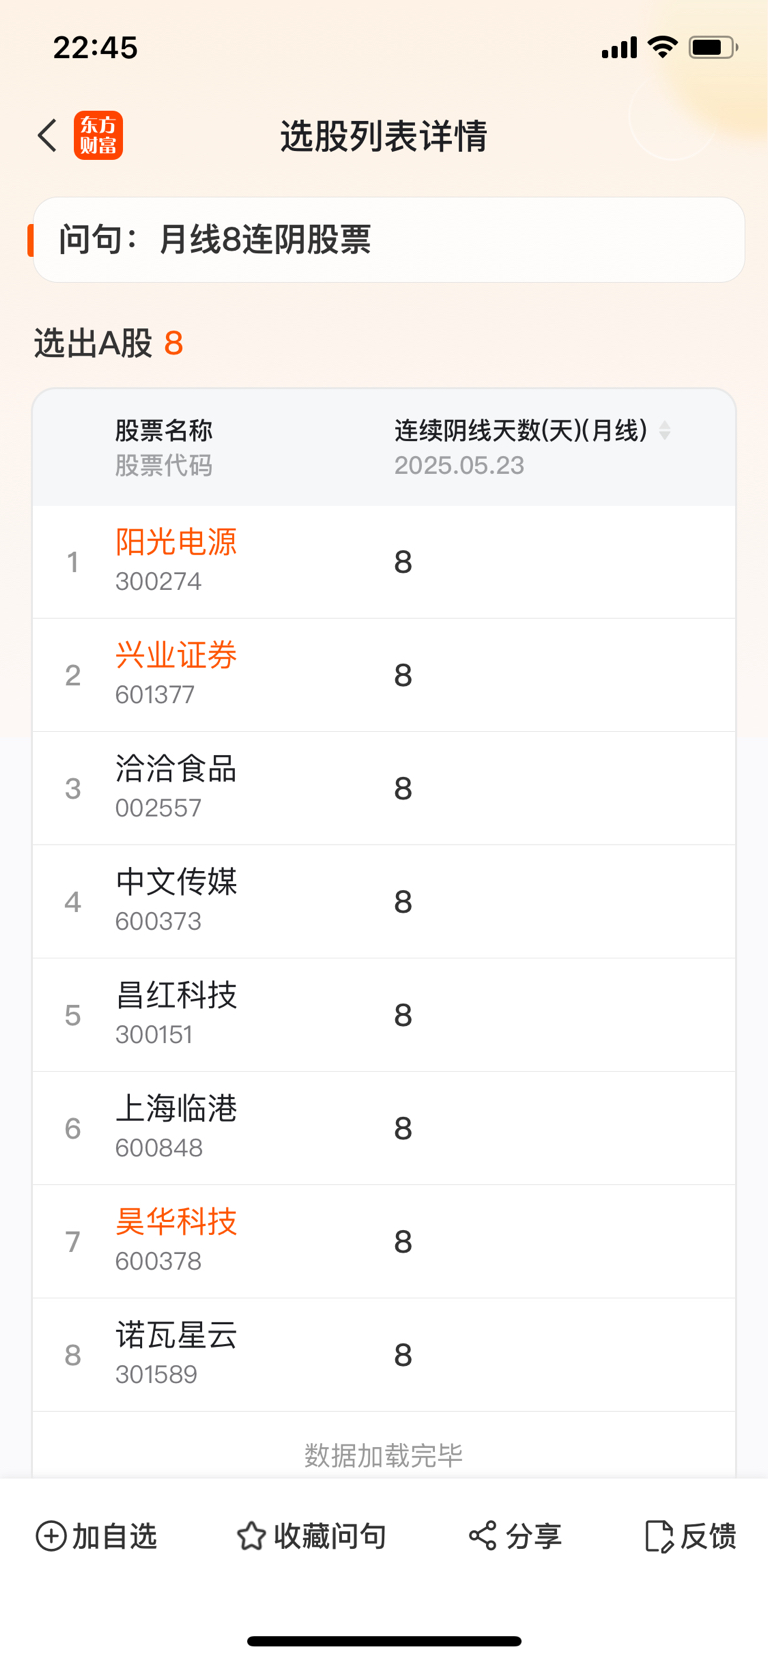Tap the 加自选 plus icon
Image resolution: width=768 pixels, height=1663 pixels.
click(51, 1535)
